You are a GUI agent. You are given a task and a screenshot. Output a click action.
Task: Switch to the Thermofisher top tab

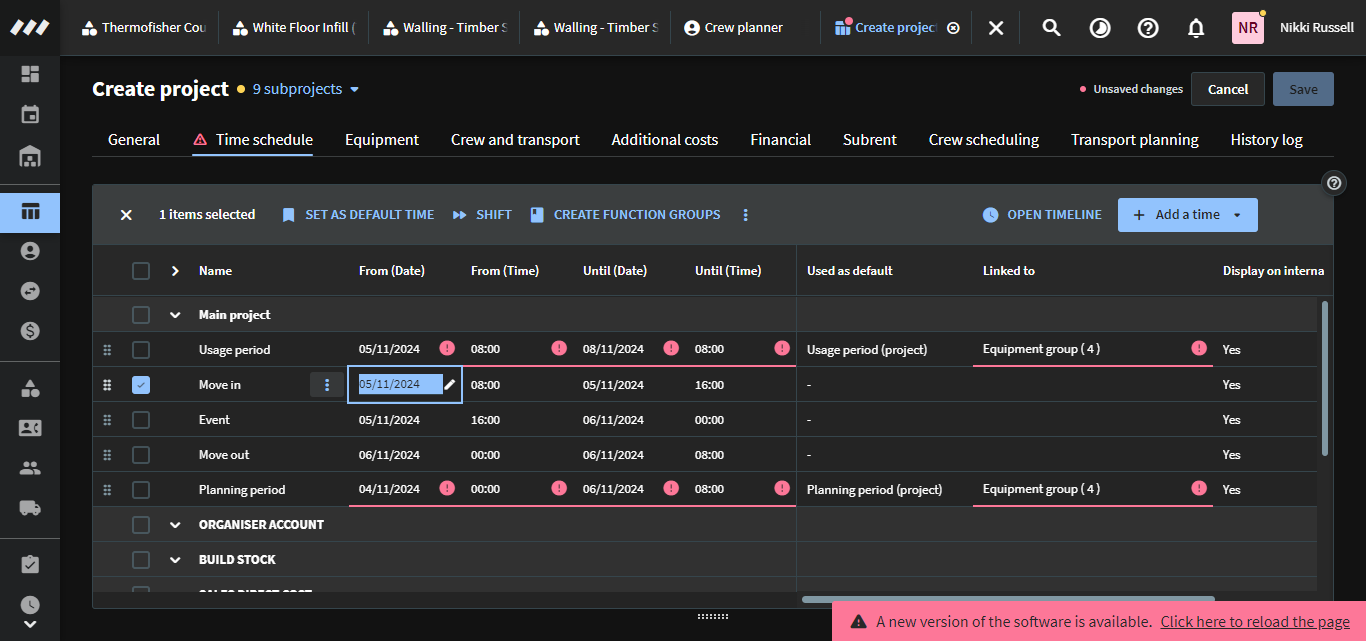click(x=144, y=28)
